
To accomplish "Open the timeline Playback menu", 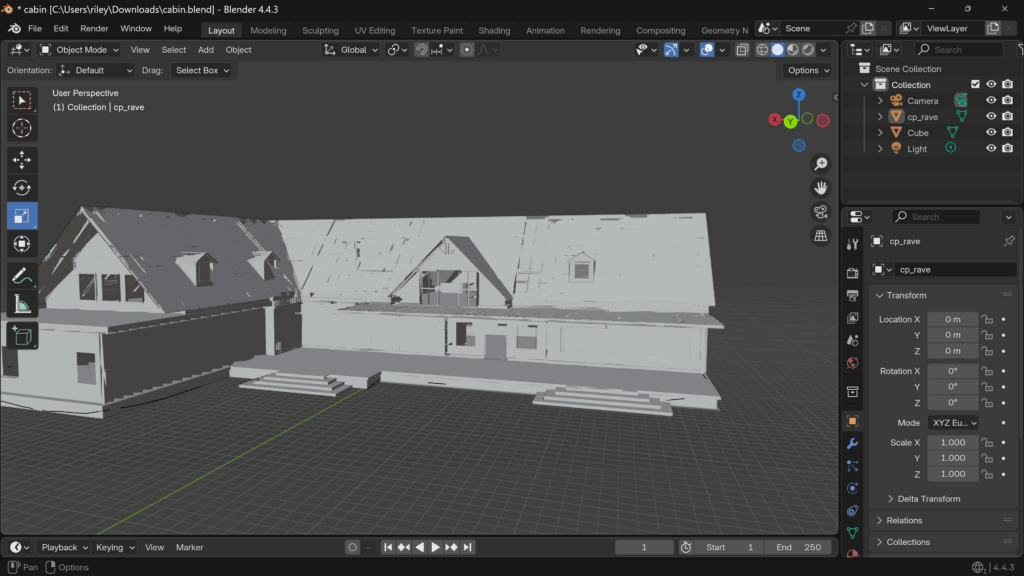I will coord(64,547).
